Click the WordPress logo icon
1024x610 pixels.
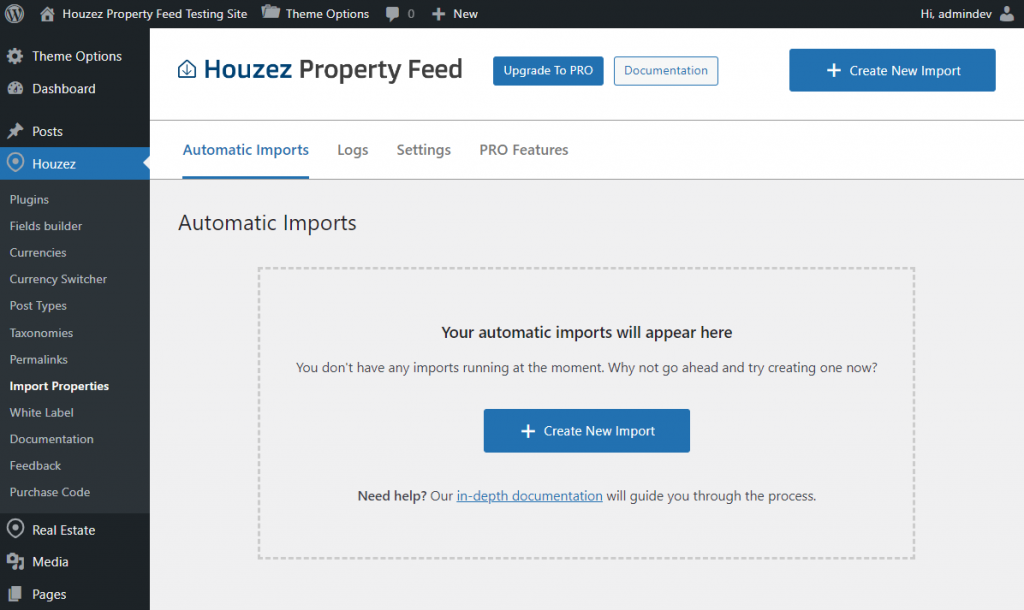click(x=14, y=14)
